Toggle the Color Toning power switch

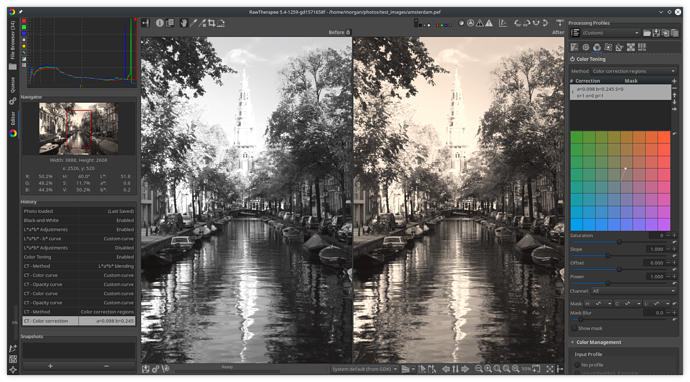573,59
